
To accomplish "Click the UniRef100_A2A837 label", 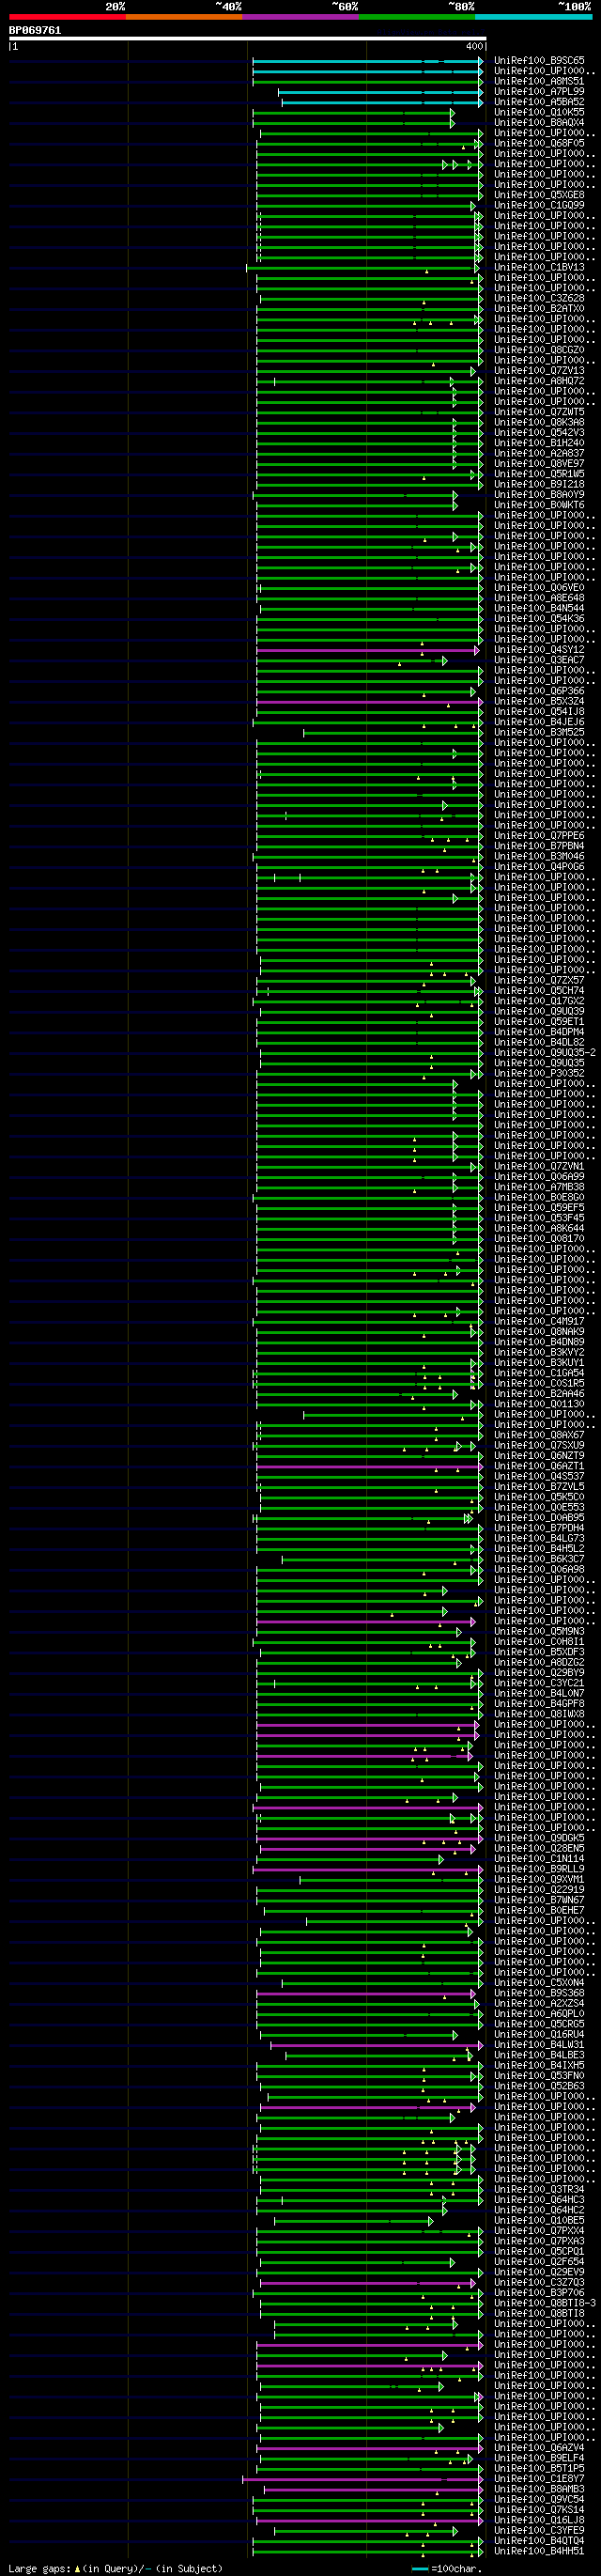I will click(x=539, y=453).
